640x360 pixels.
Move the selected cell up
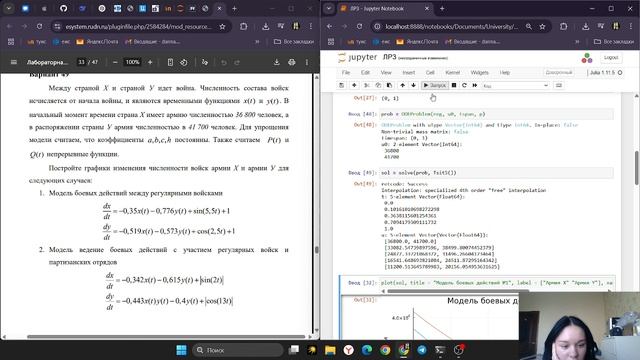pyautogui.click(x=402, y=85)
